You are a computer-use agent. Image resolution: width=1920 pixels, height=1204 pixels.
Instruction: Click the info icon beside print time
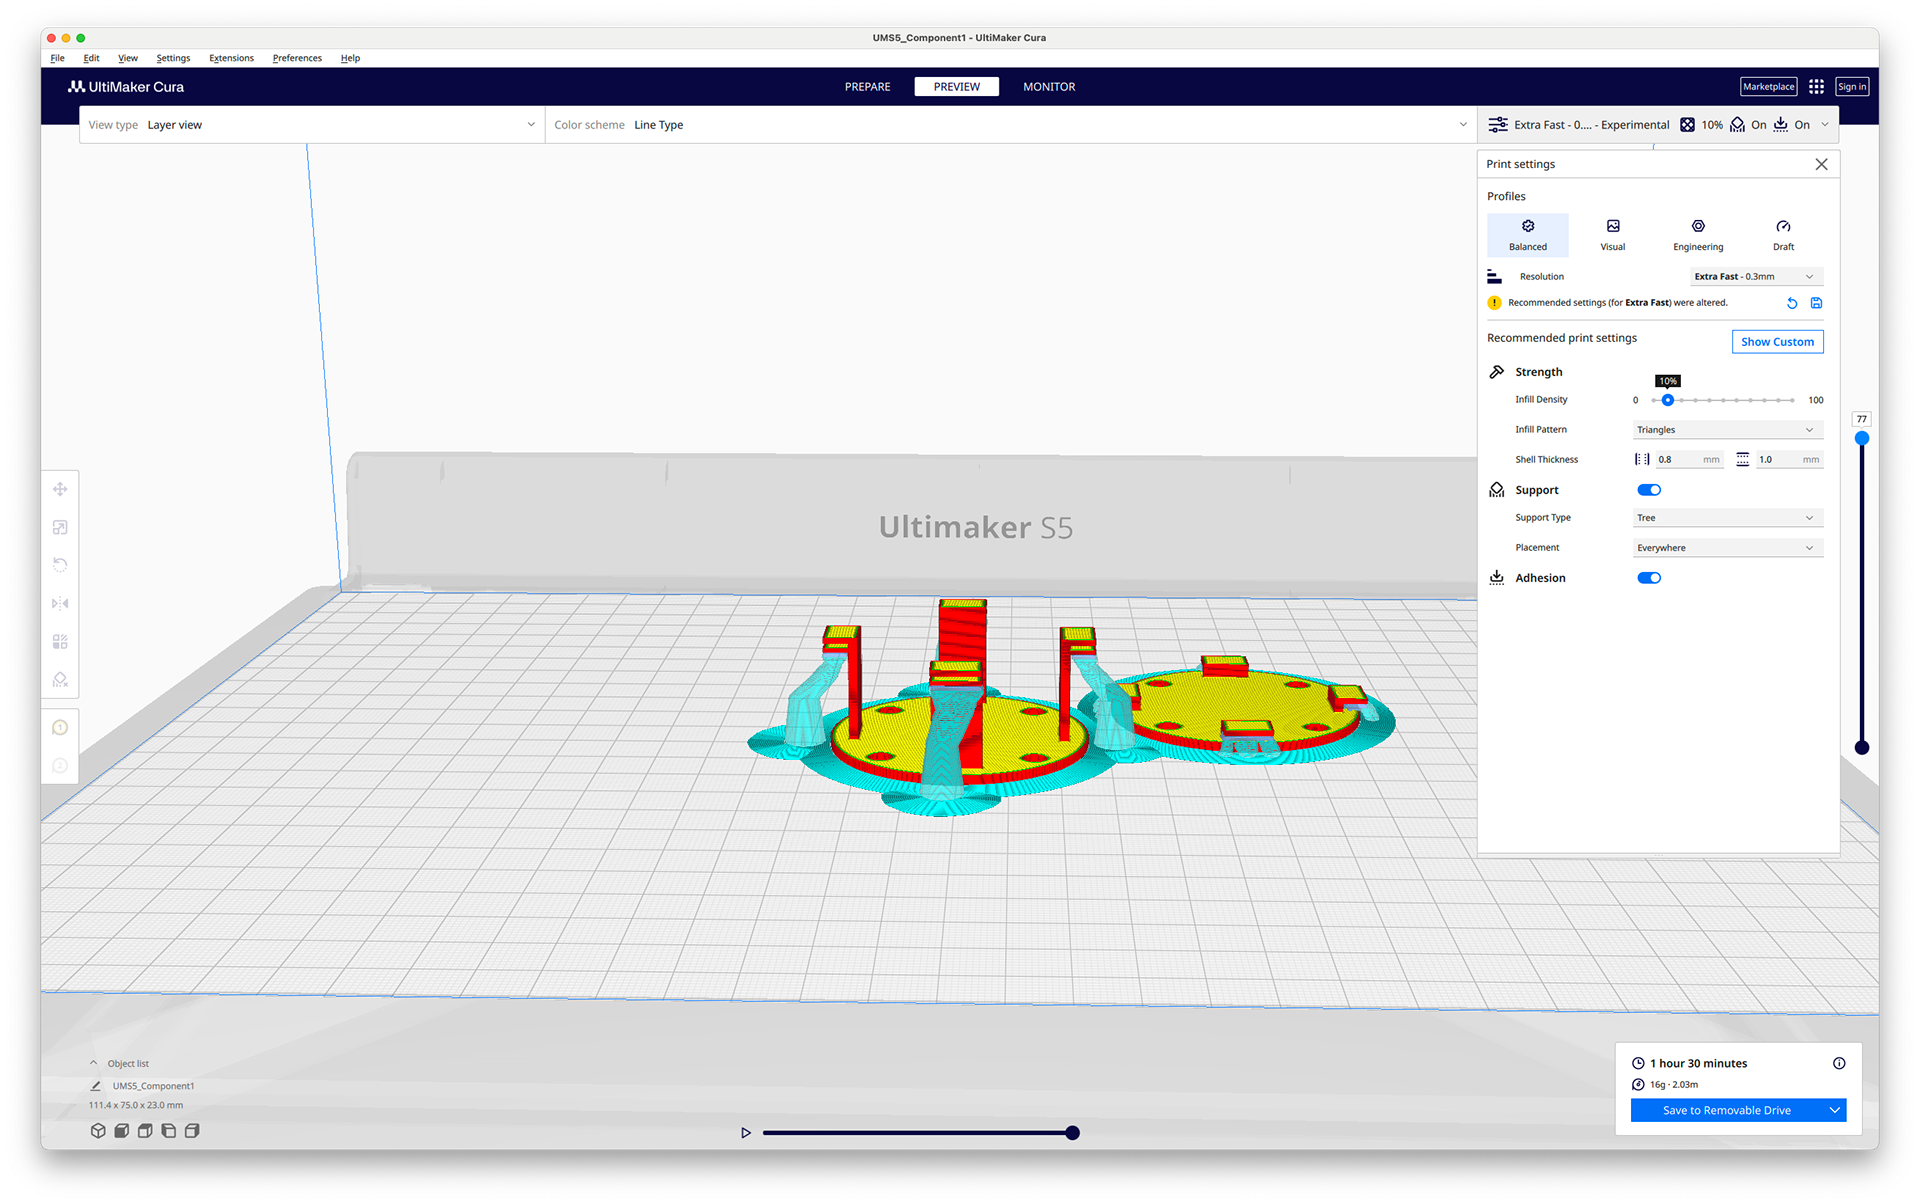[1839, 1063]
